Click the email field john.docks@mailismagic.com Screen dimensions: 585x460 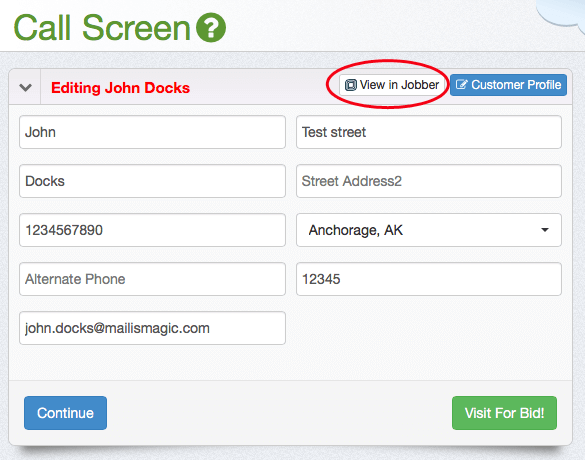point(152,328)
